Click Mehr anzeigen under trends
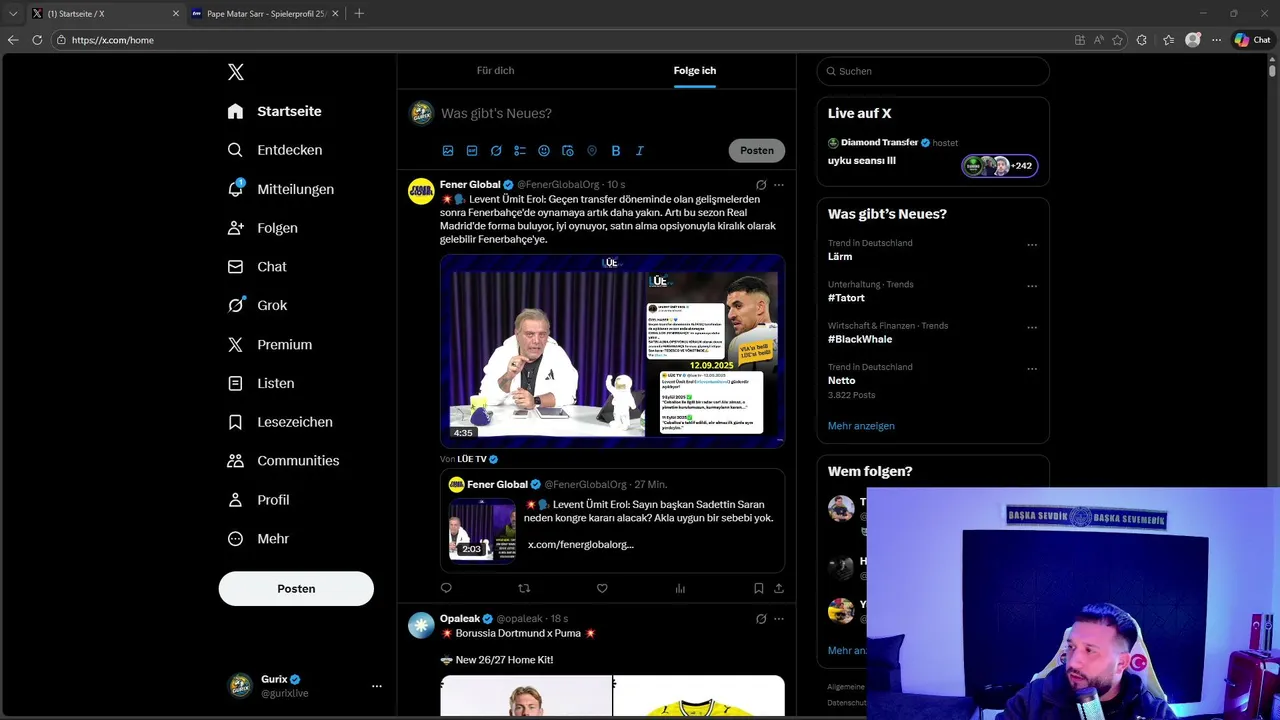The image size is (1280, 720). point(861,426)
